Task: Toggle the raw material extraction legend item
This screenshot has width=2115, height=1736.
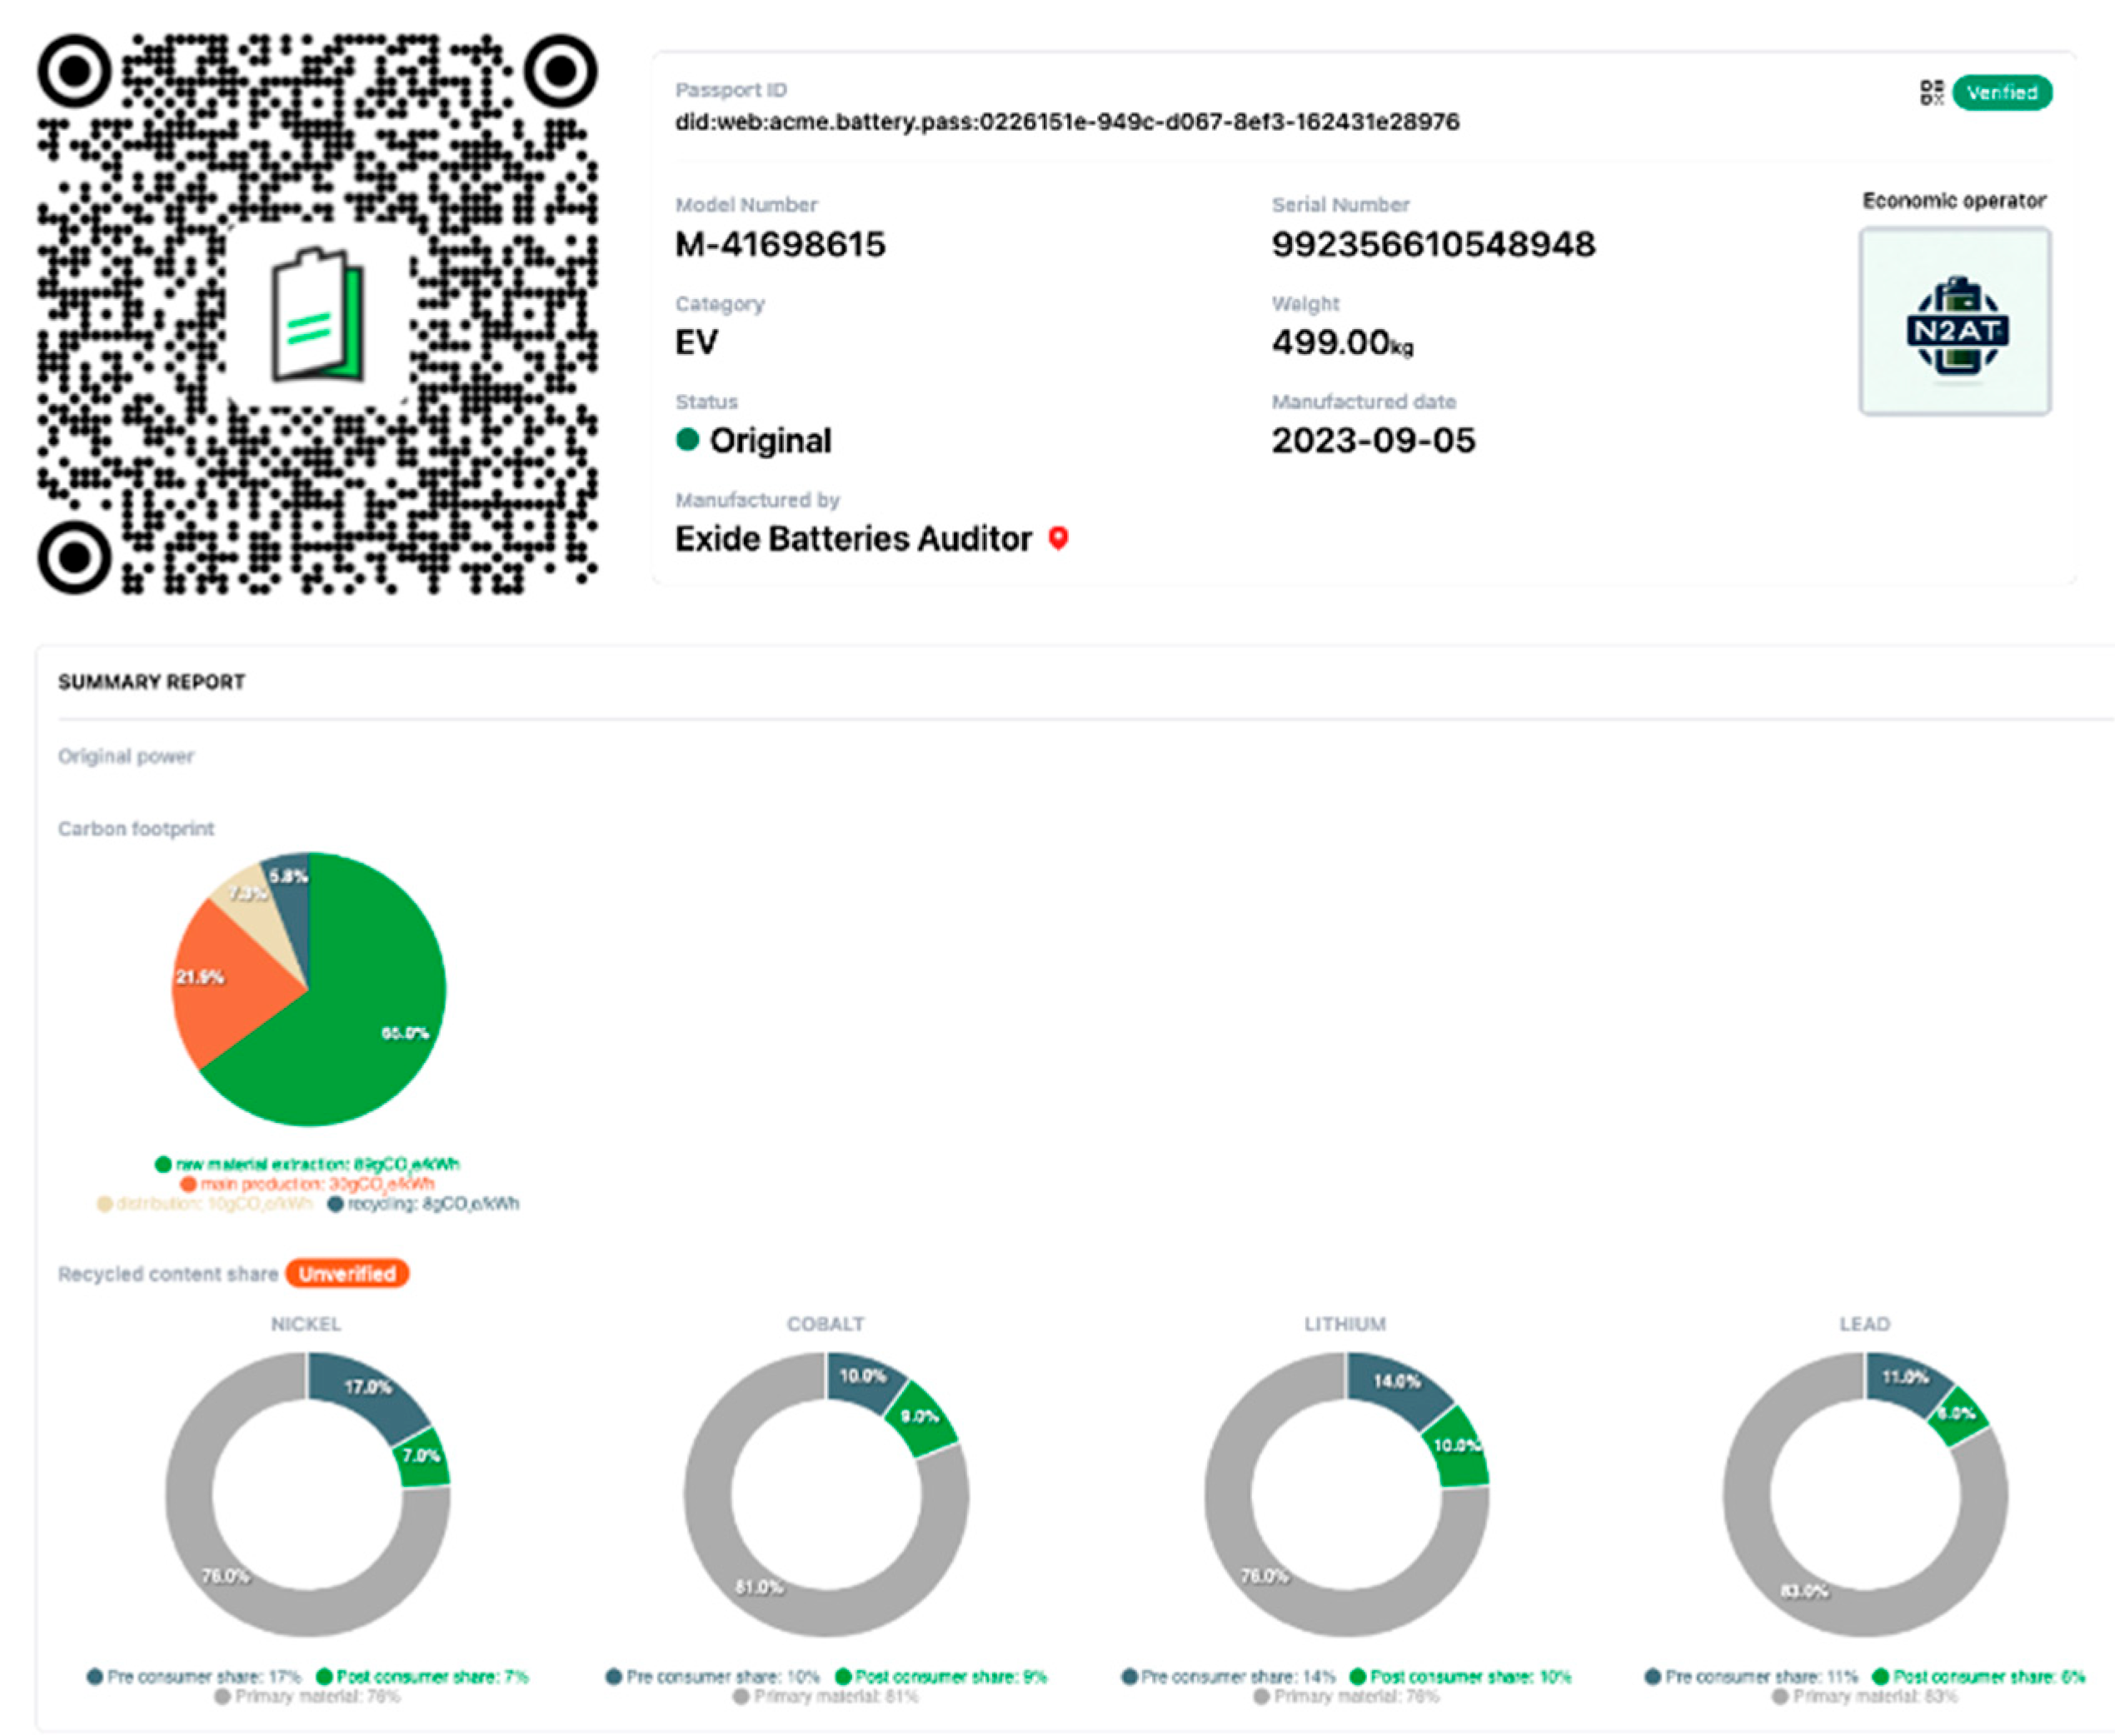Action: 307,1164
